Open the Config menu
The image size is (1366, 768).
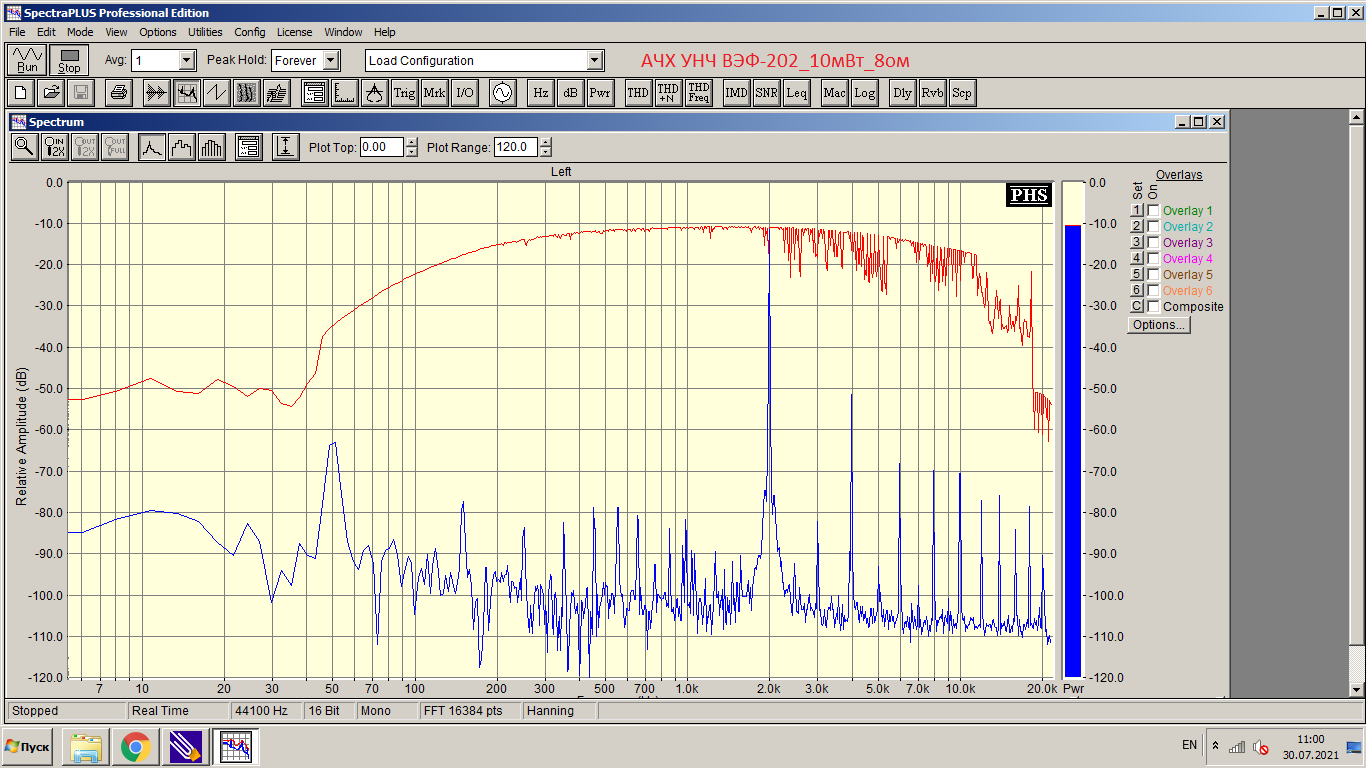click(250, 32)
